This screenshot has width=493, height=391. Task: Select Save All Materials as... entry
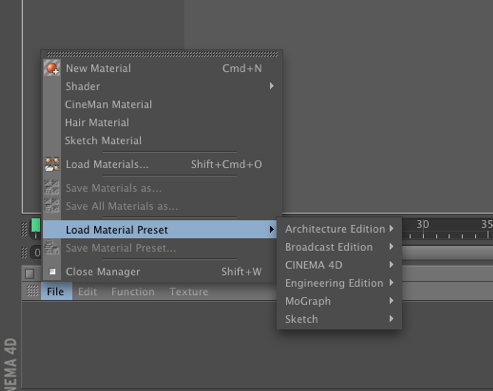tap(162, 206)
